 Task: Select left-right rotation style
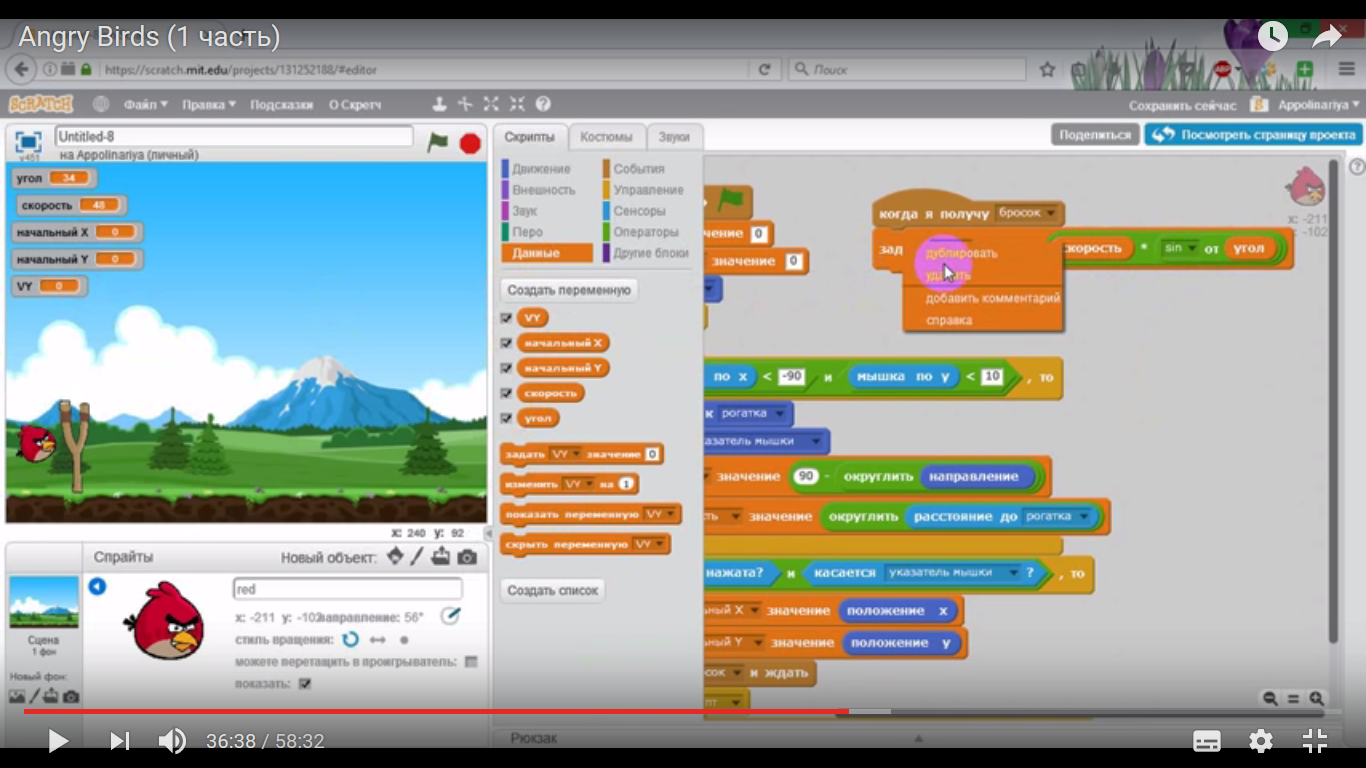(378, 639)
